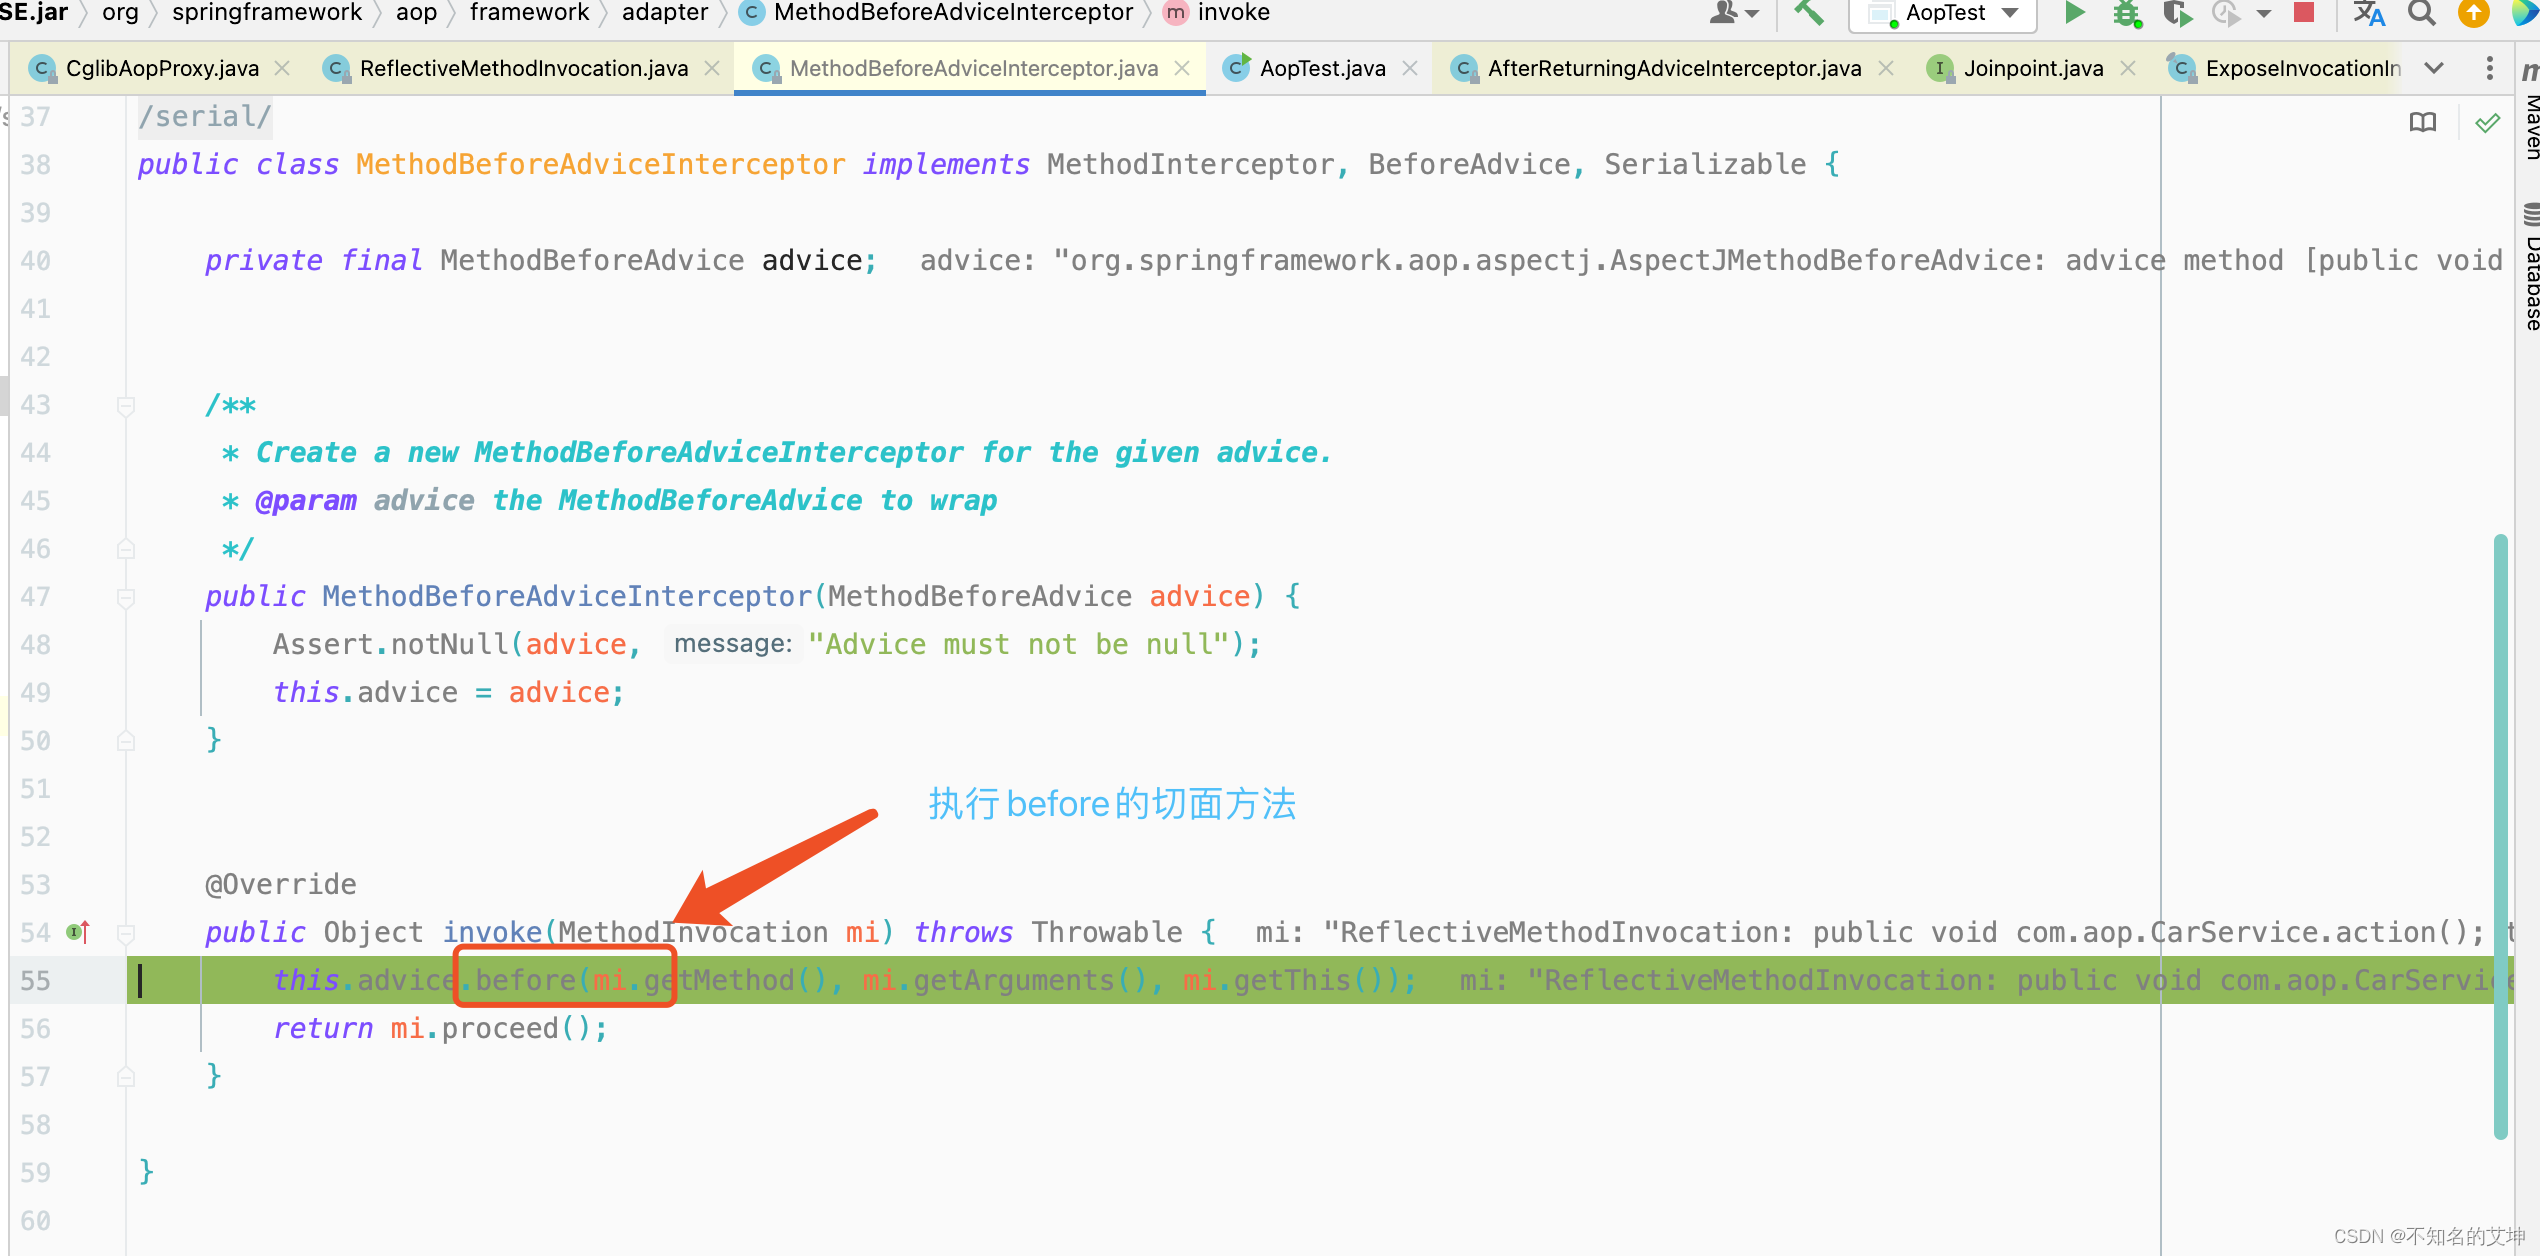Click the invoke breadcrumb item
Image resolution: width=2540 pixels, height=1256 pixels.
click(x=1232, y=13)
